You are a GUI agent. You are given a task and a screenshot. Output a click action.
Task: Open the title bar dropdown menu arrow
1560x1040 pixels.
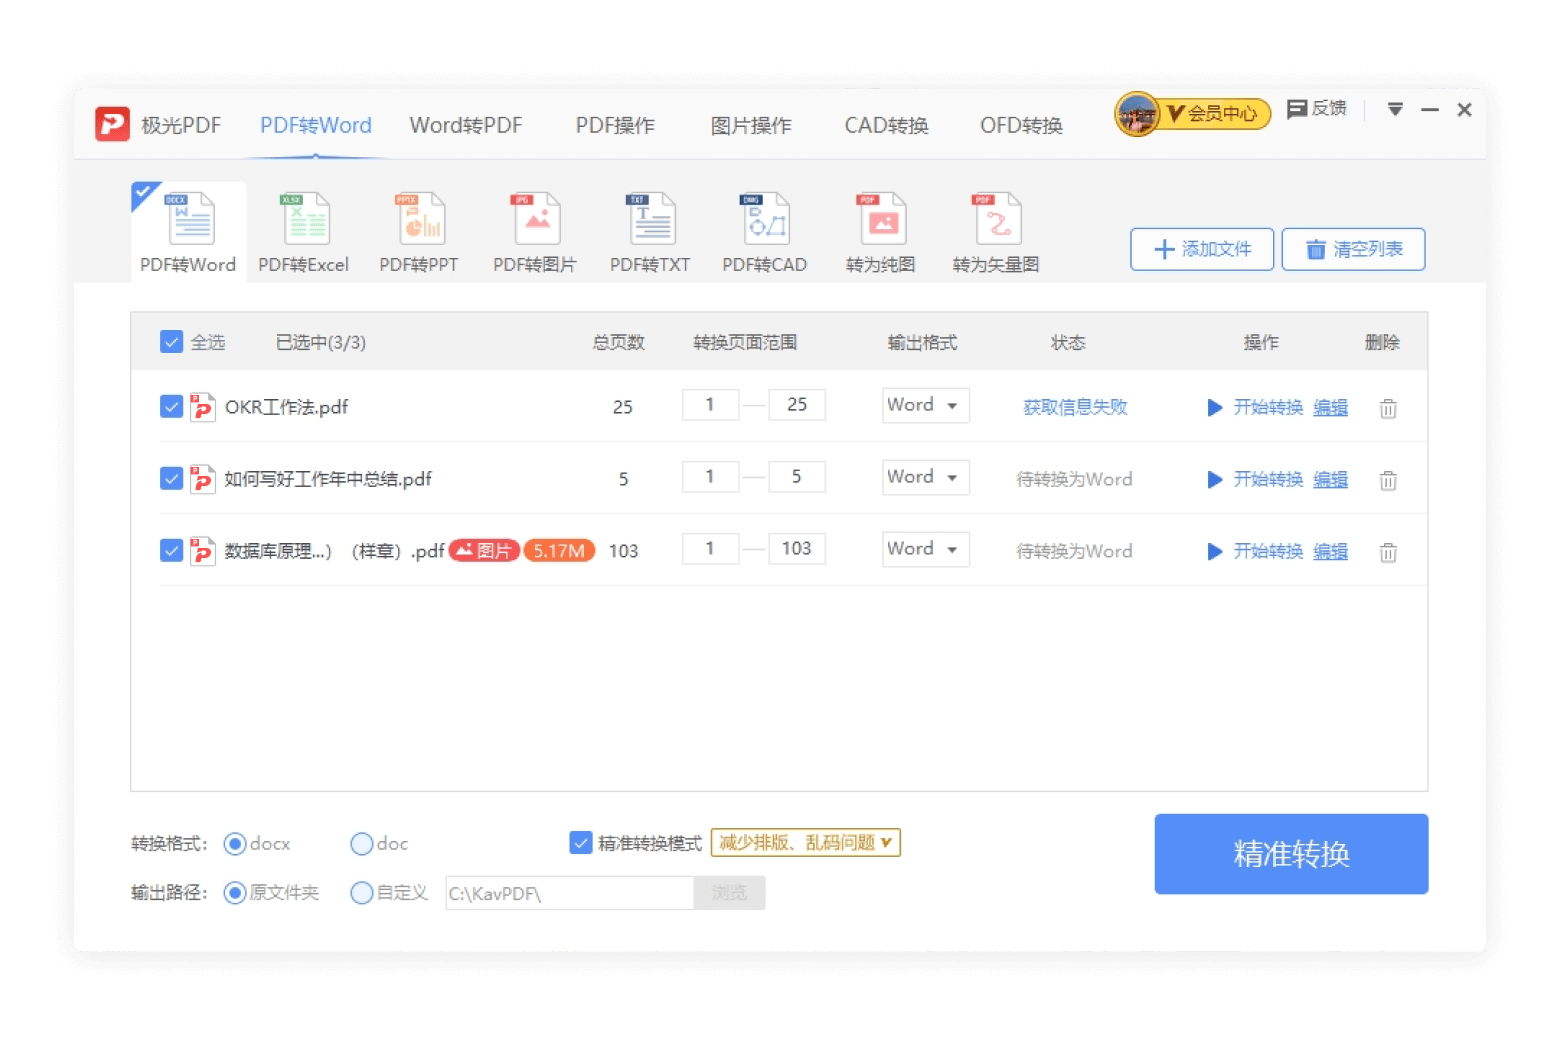tap(1395, 109)
